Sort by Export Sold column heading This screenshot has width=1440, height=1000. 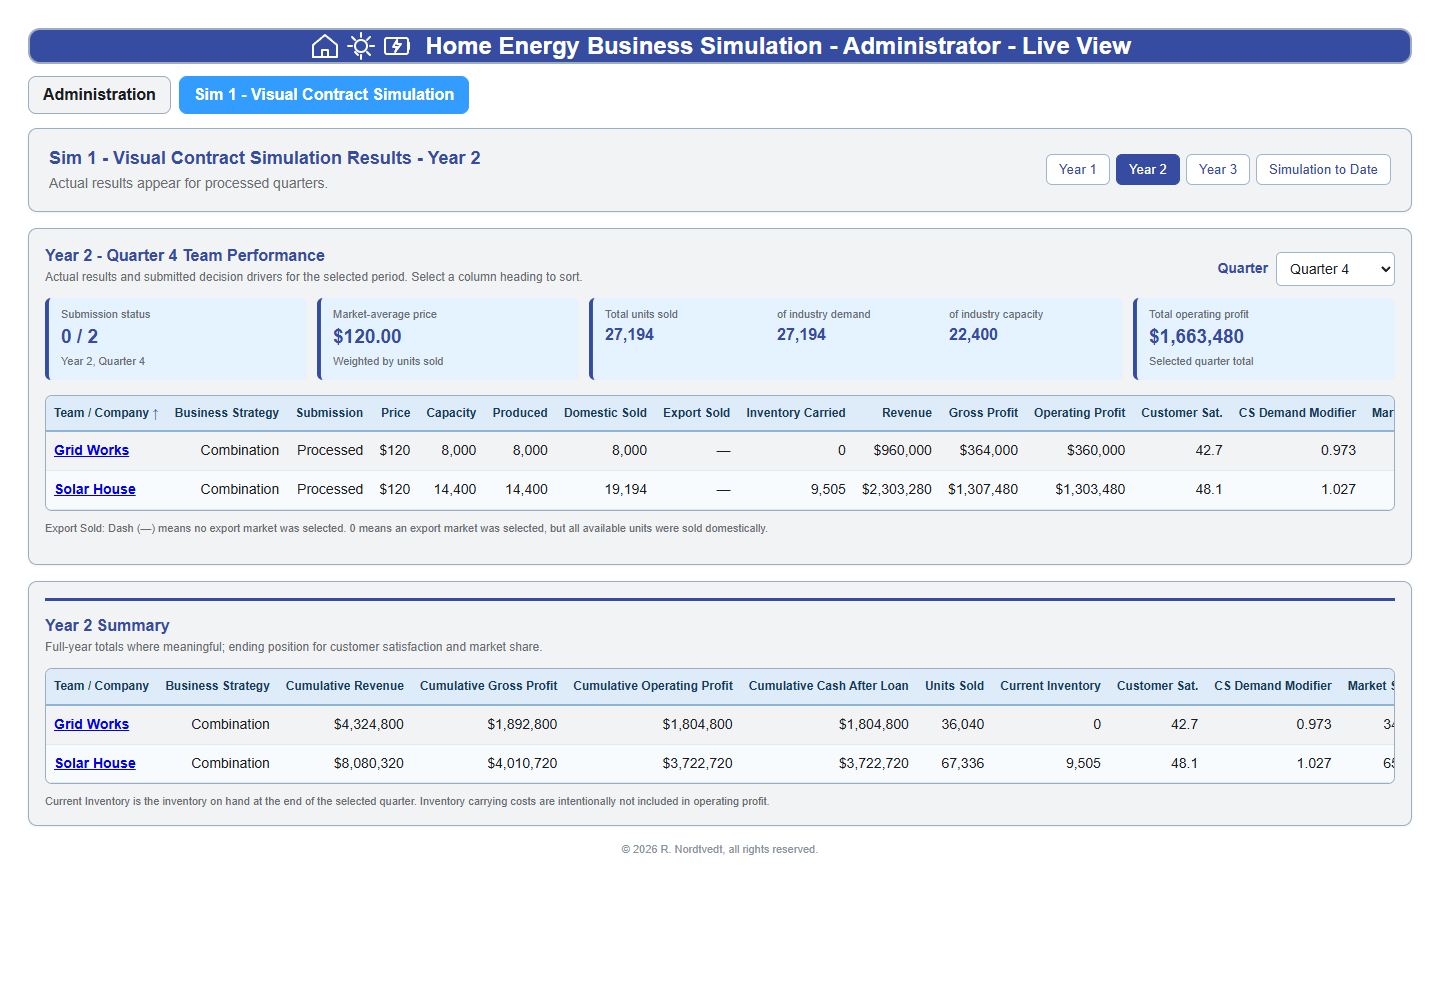coord(696,413)
